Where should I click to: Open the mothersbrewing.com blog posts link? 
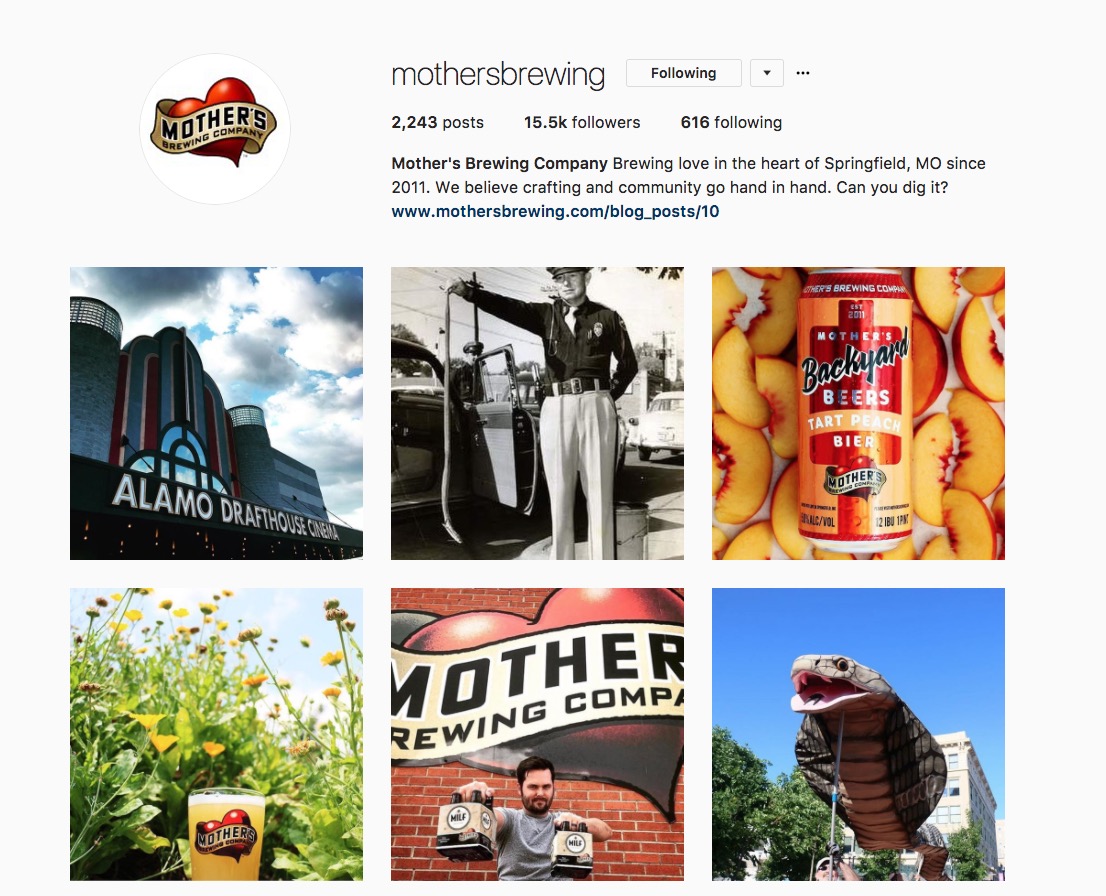click(x=555, y=211)
